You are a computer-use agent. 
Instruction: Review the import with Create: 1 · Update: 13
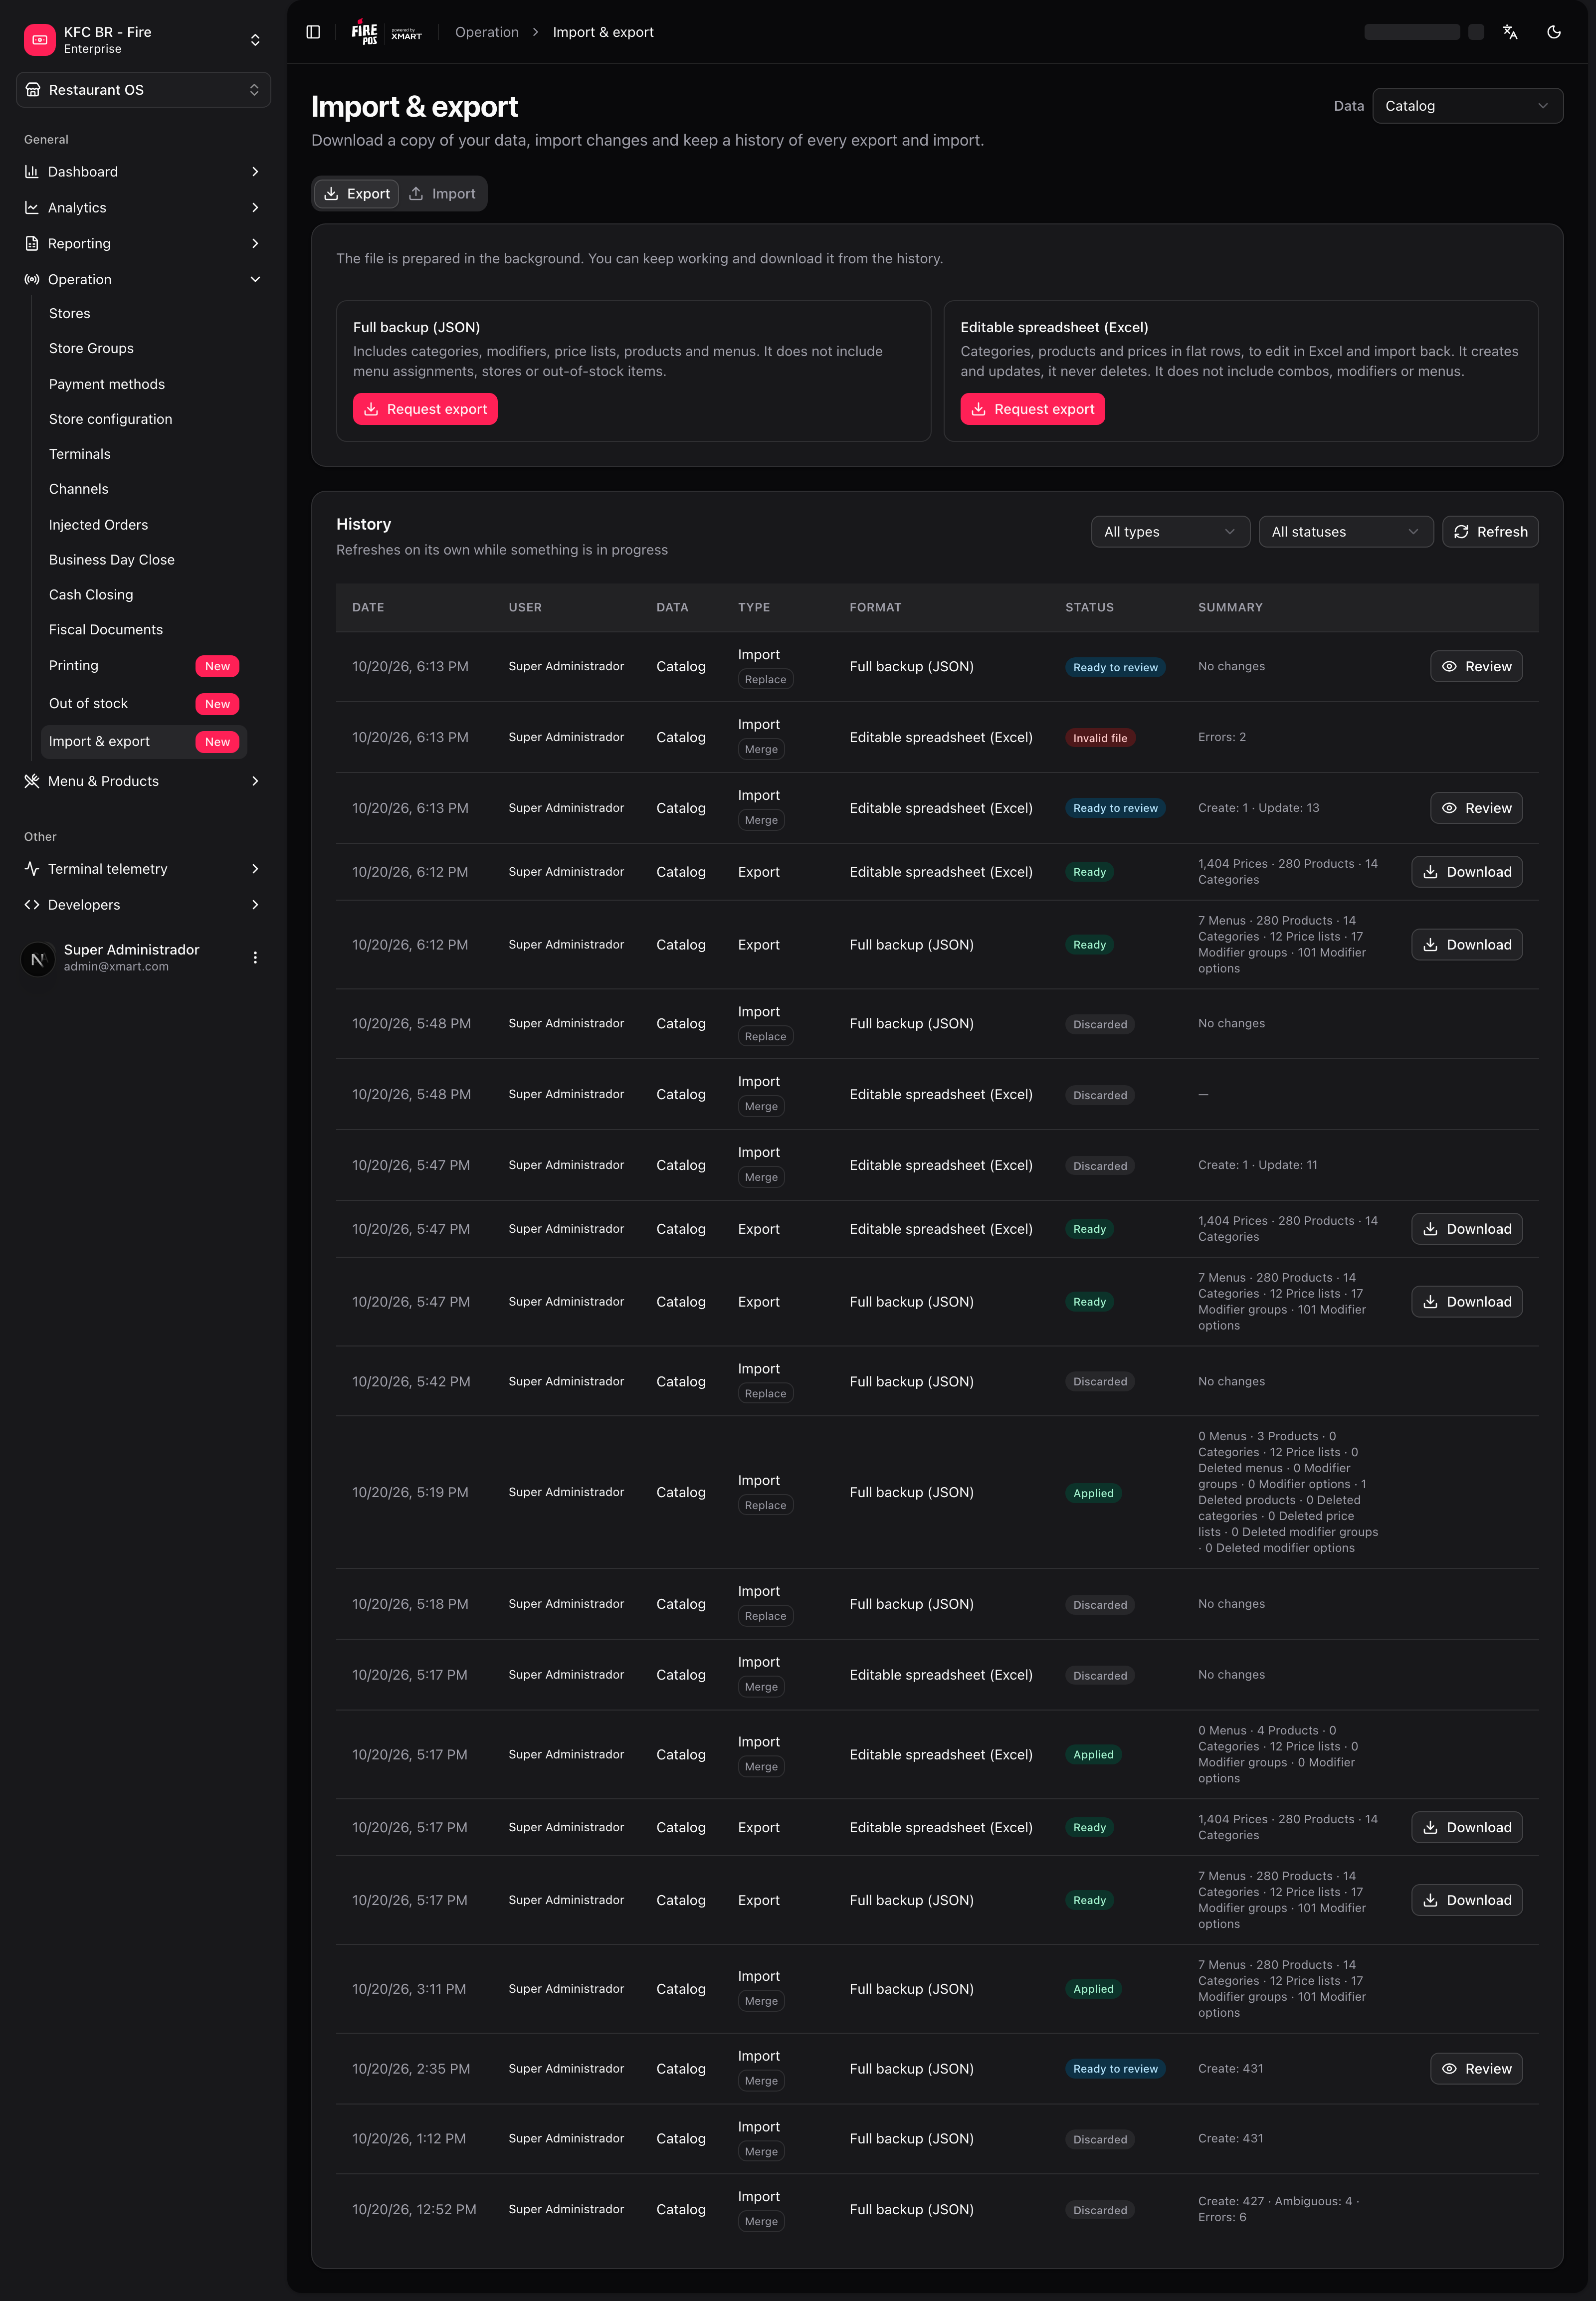pyautogui.click(x=1476, y=808)
